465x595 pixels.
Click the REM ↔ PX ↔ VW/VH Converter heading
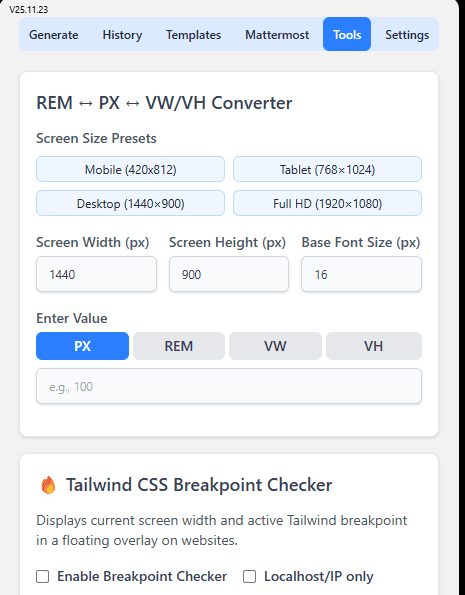coord(164,103)
